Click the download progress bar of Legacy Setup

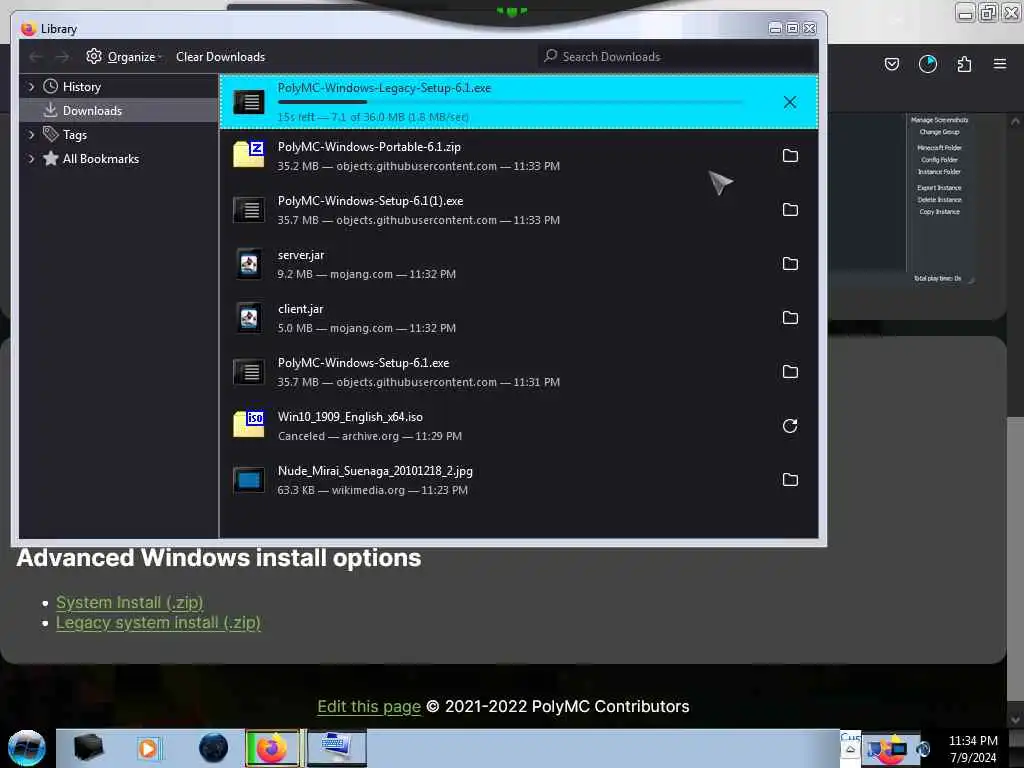click(x=510, y=102)
